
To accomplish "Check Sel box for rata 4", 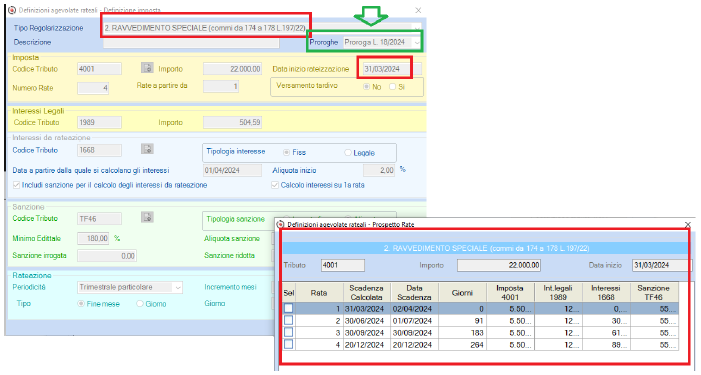I will click(x=289, y=345).
